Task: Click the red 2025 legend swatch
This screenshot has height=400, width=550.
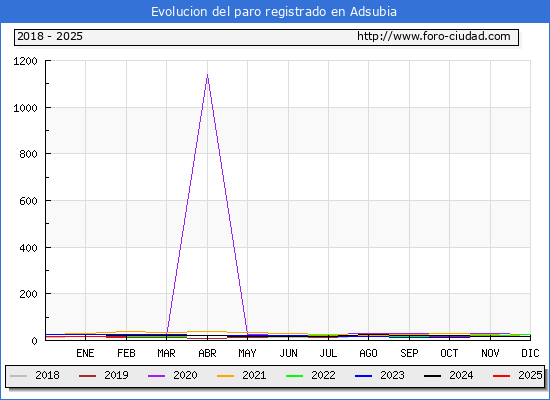Action: (502, 376)
